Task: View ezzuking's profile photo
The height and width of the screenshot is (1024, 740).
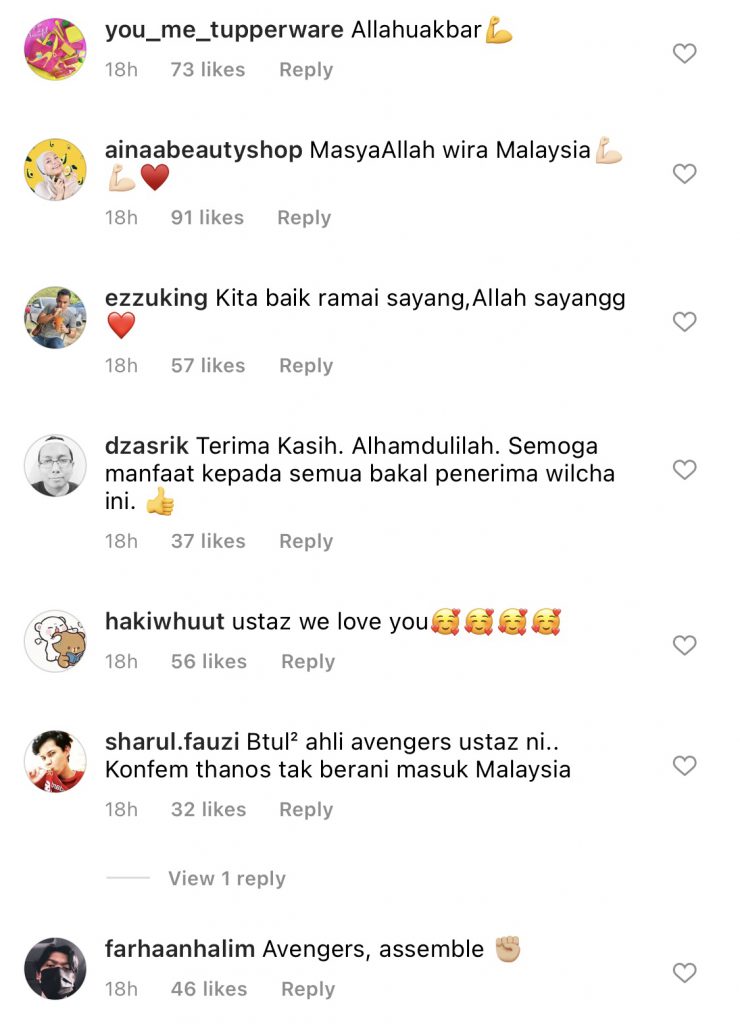Action: click(56, 317)
